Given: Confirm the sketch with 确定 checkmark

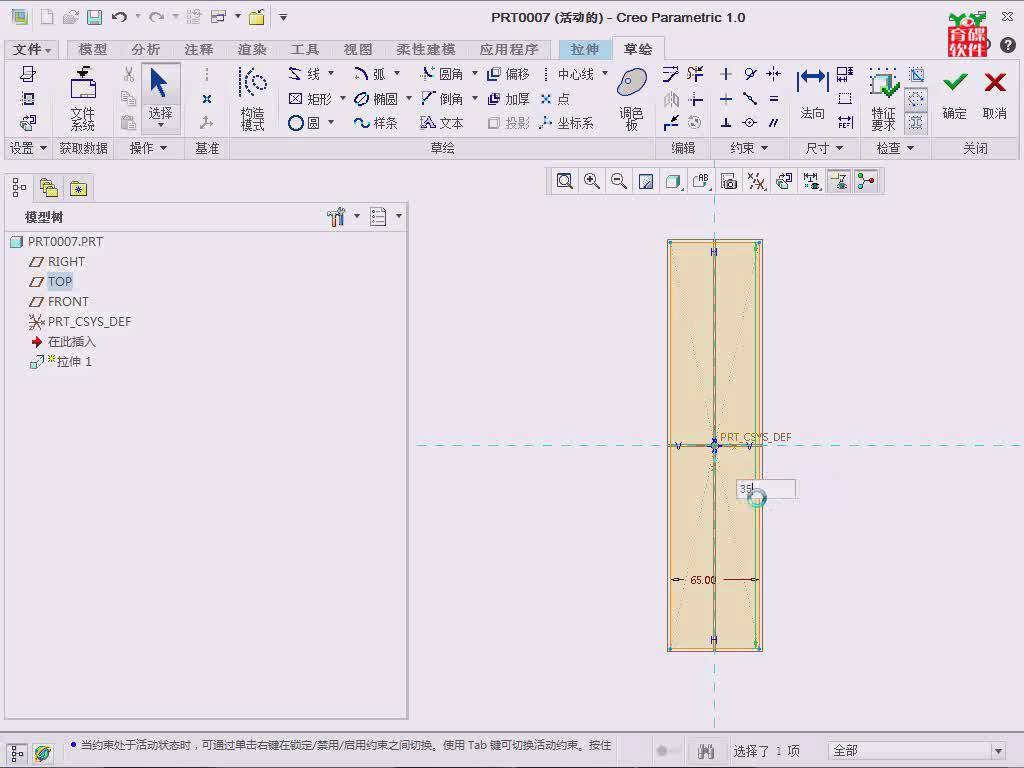Looking at the screenshot, I should [x=955, y=95].
